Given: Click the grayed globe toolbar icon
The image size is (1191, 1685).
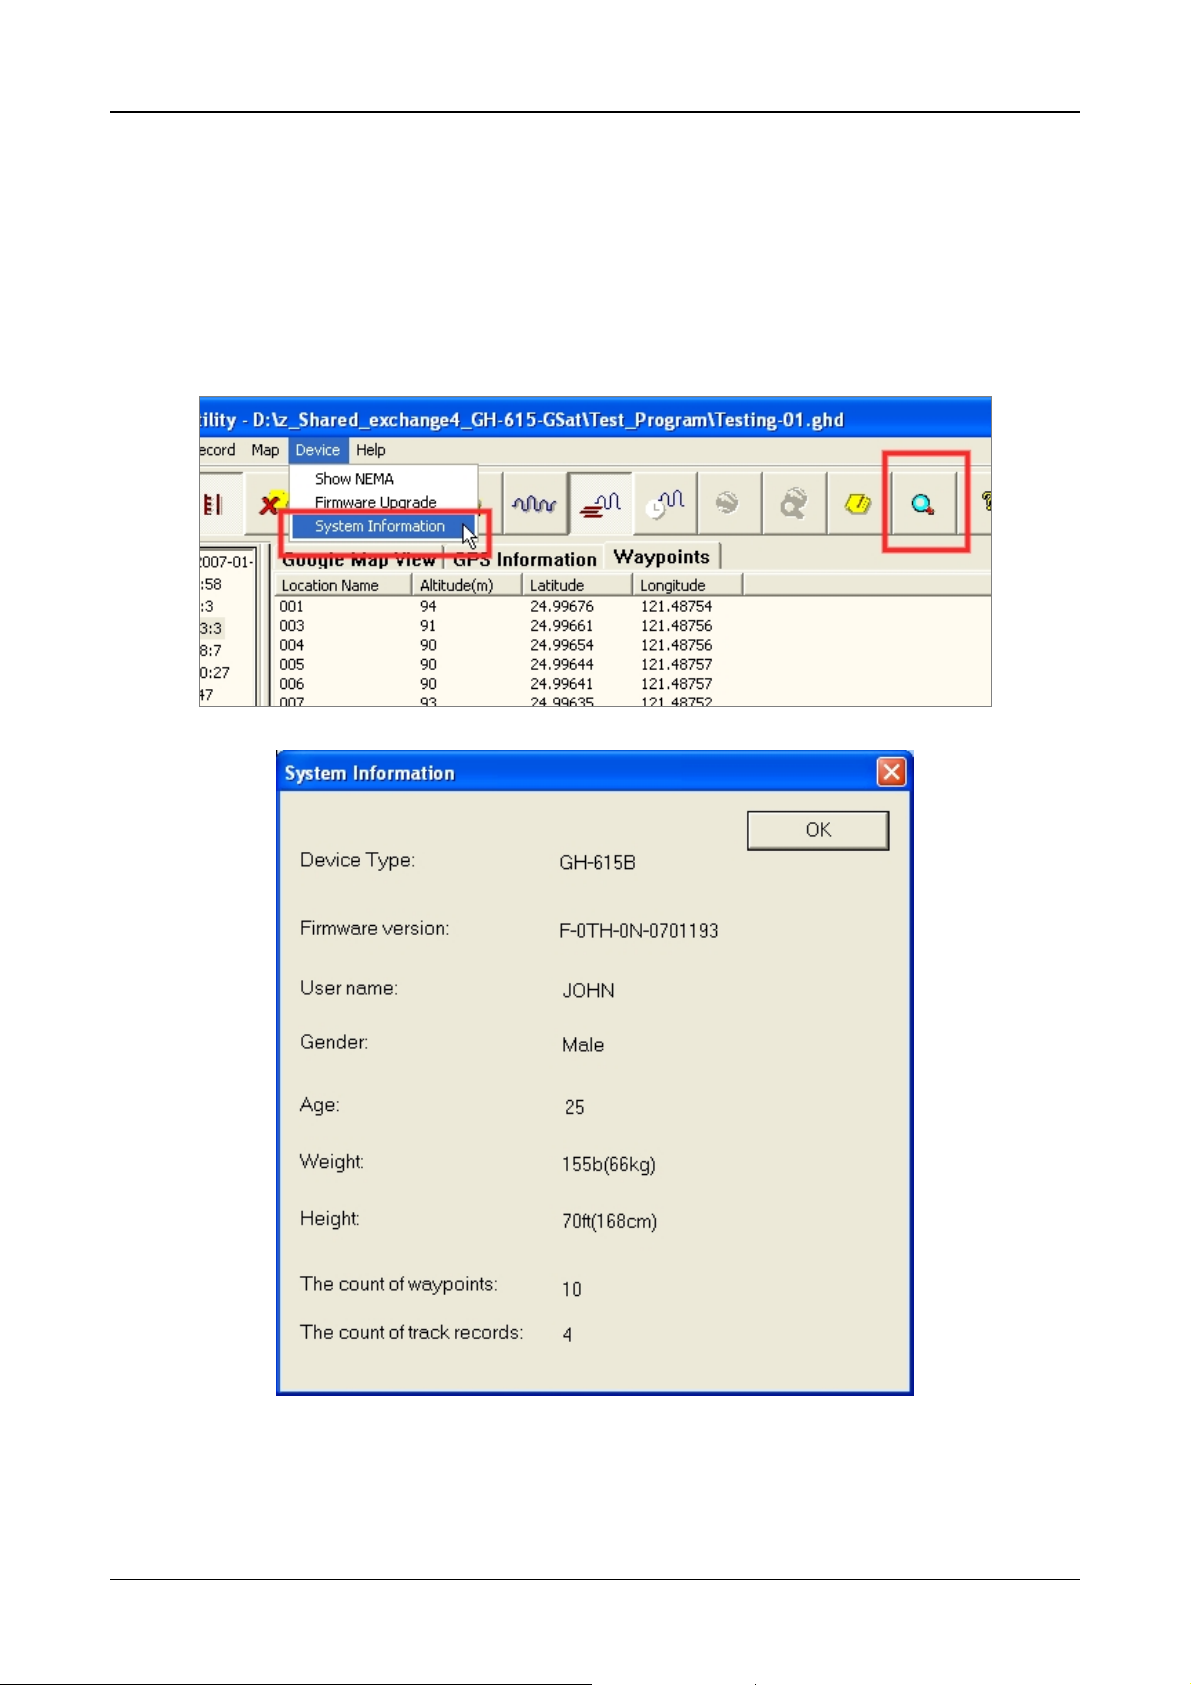Looking at the screenshot, I should coord(728,504).
